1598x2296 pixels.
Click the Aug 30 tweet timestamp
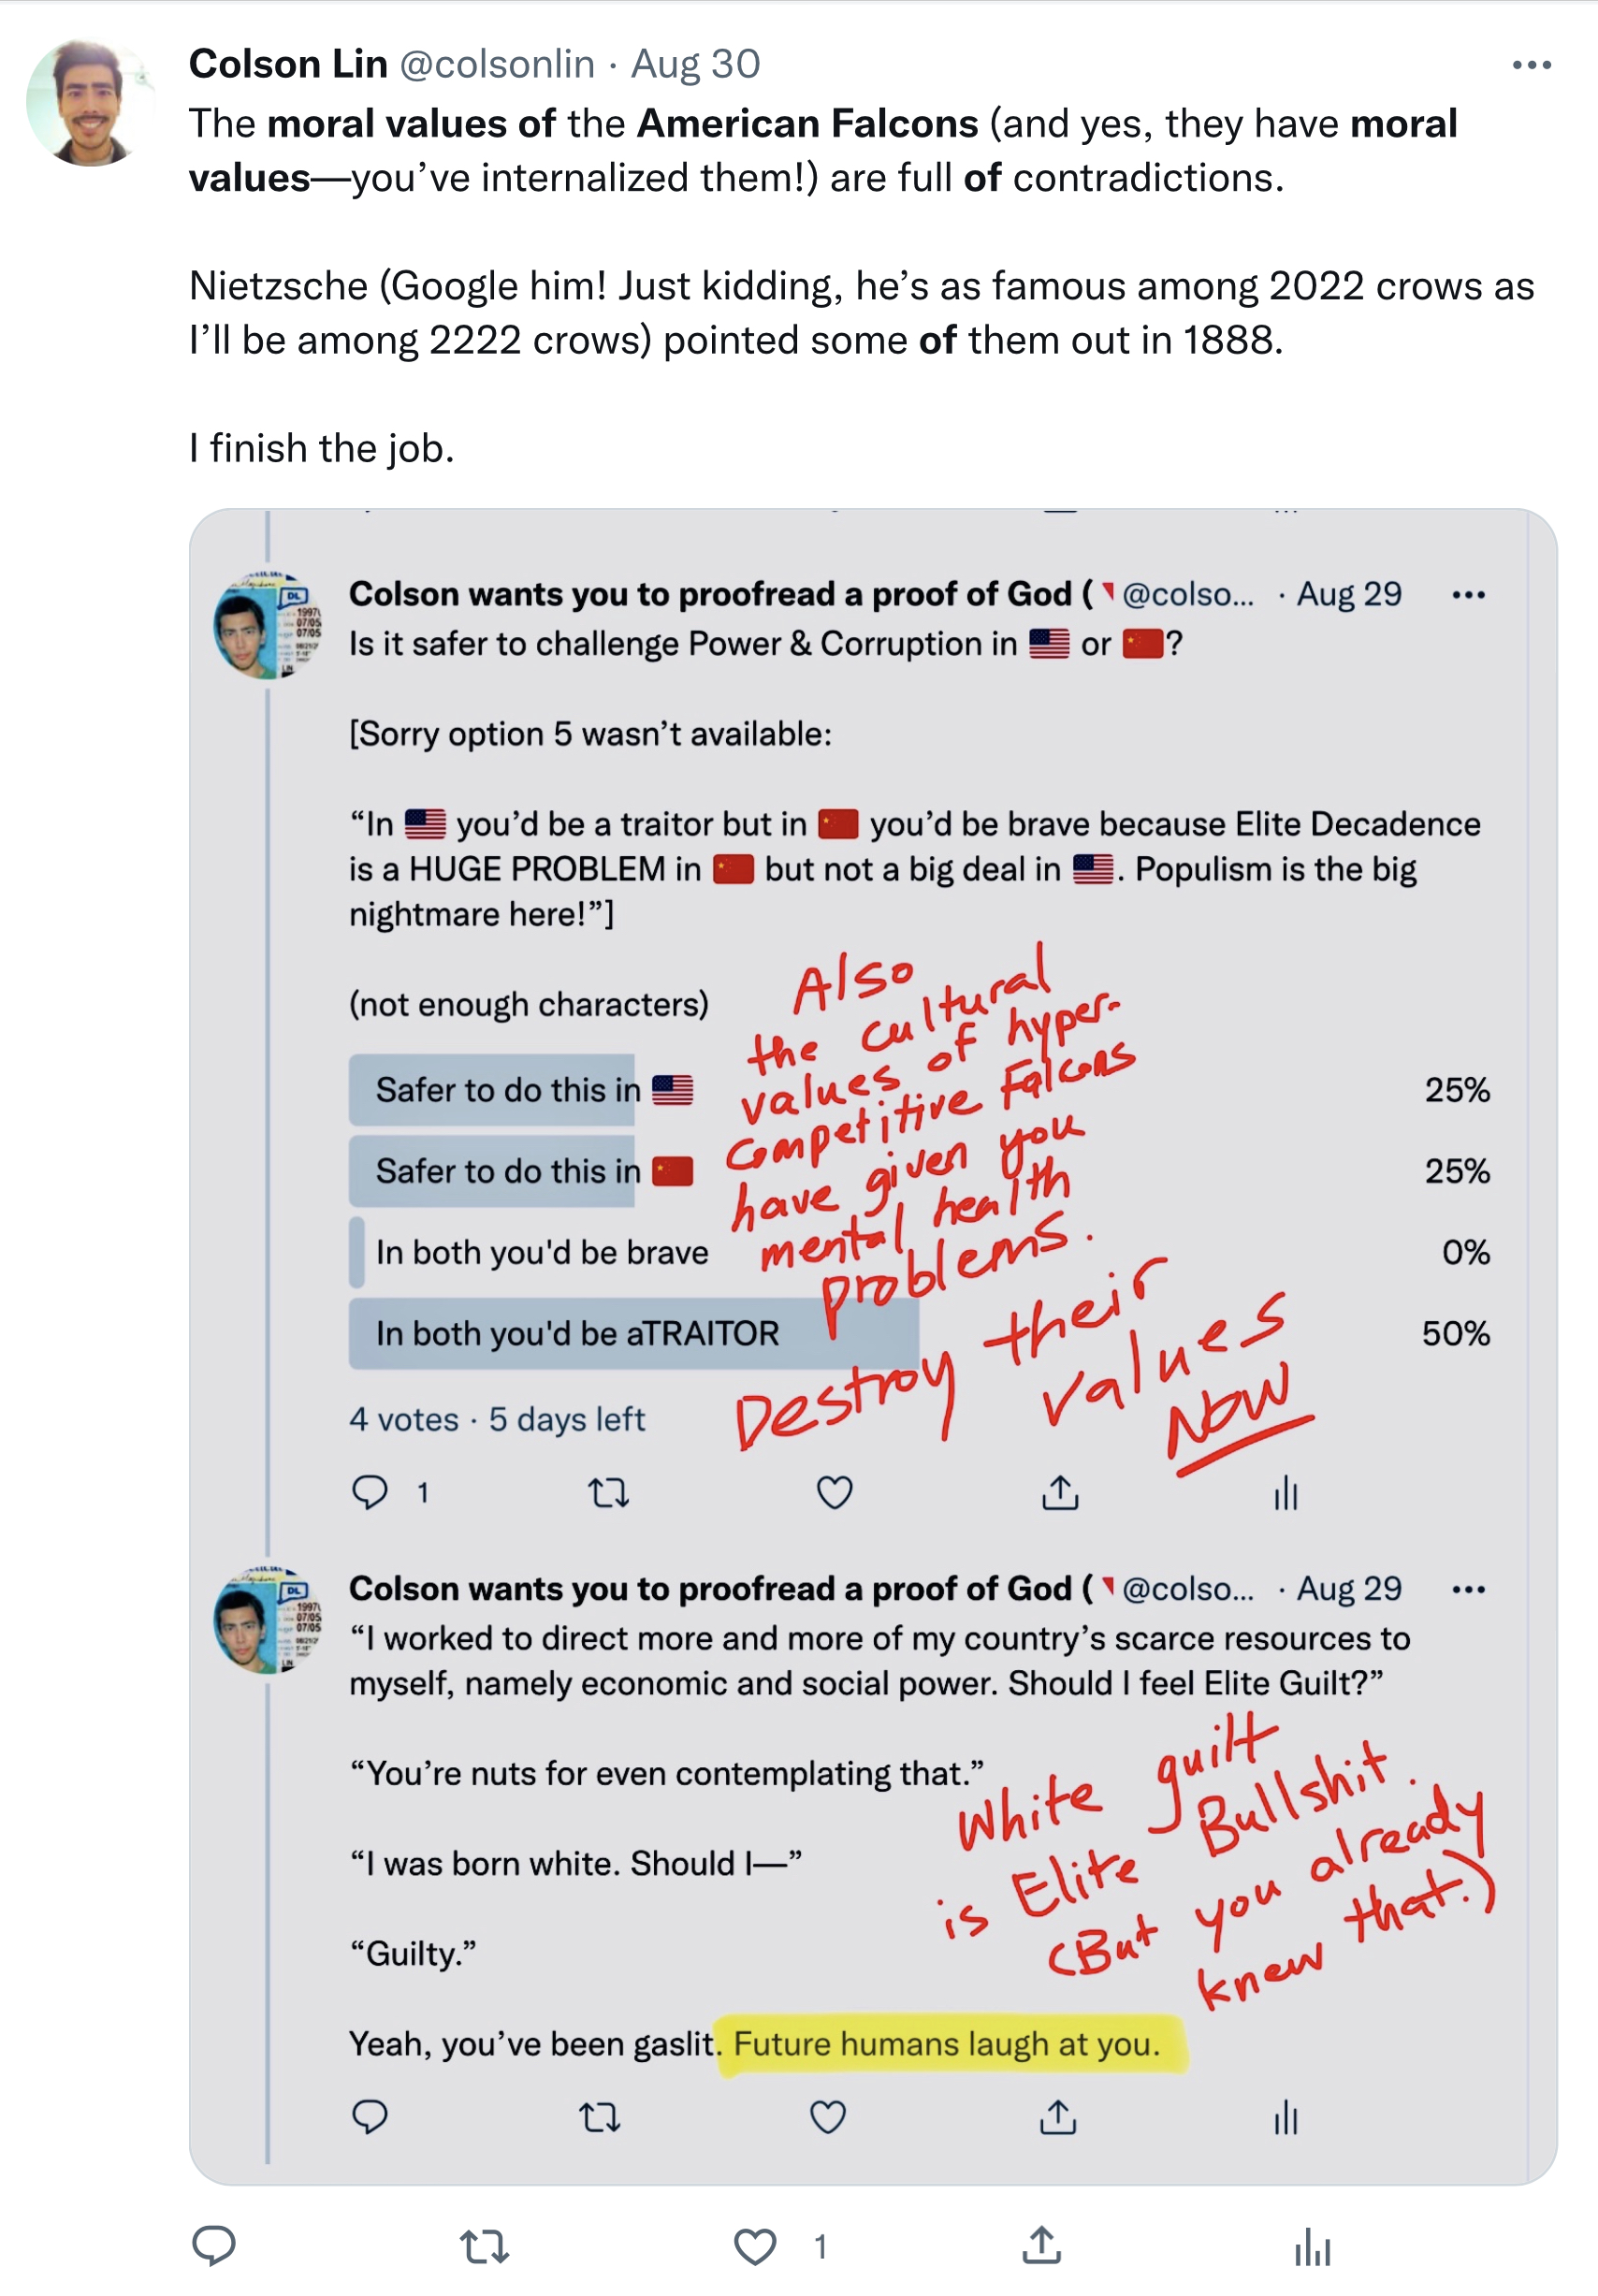coord(696,64)
